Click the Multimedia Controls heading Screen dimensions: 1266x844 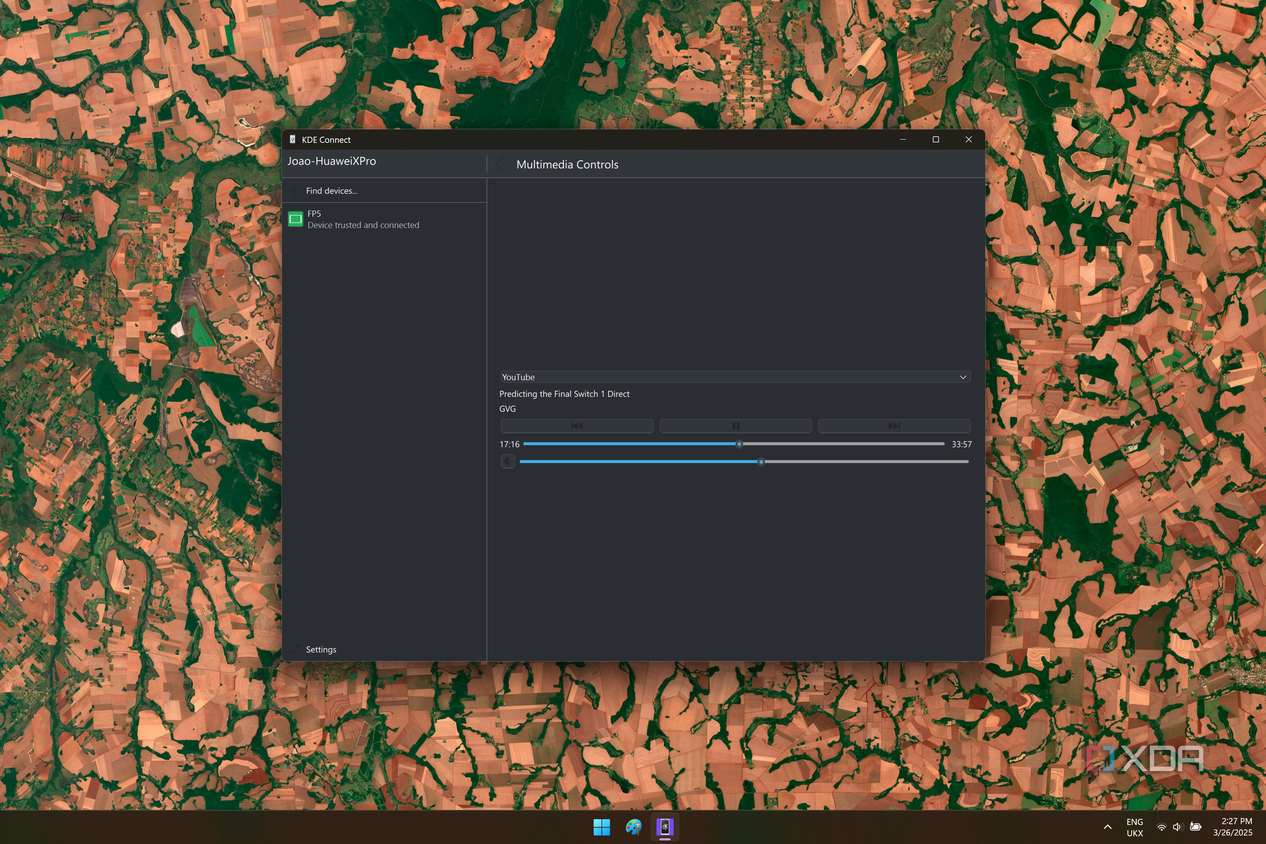click(567, 165)
